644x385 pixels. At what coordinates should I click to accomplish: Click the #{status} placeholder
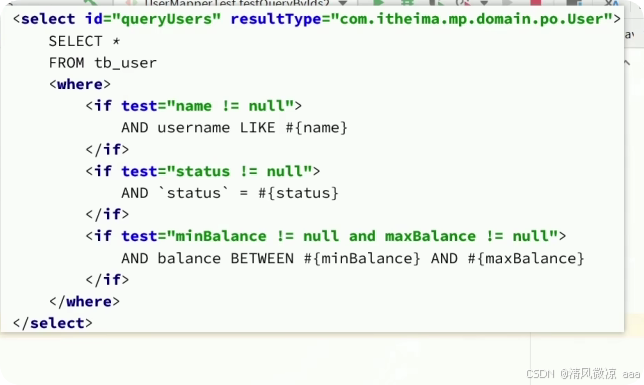[x=298, y=193]
